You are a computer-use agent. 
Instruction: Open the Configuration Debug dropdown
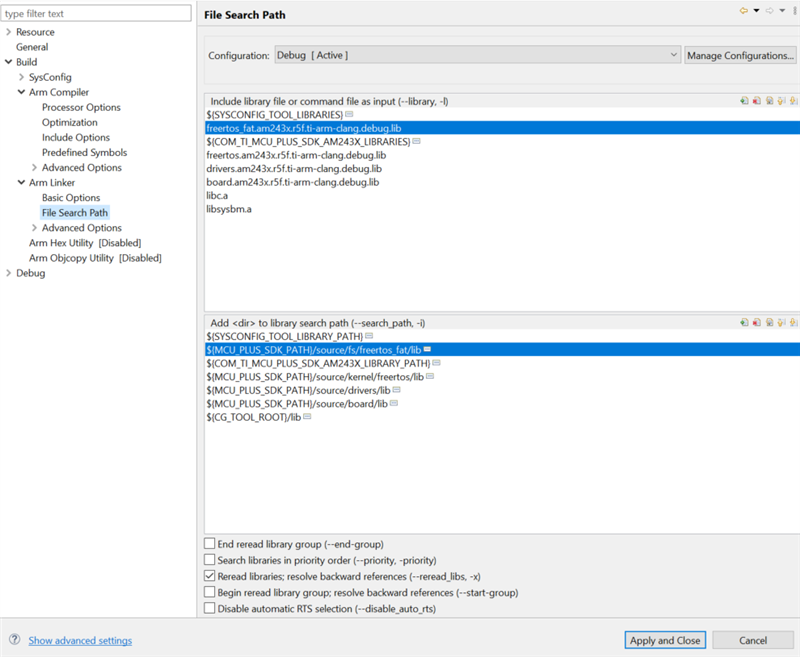click(478, 55)
